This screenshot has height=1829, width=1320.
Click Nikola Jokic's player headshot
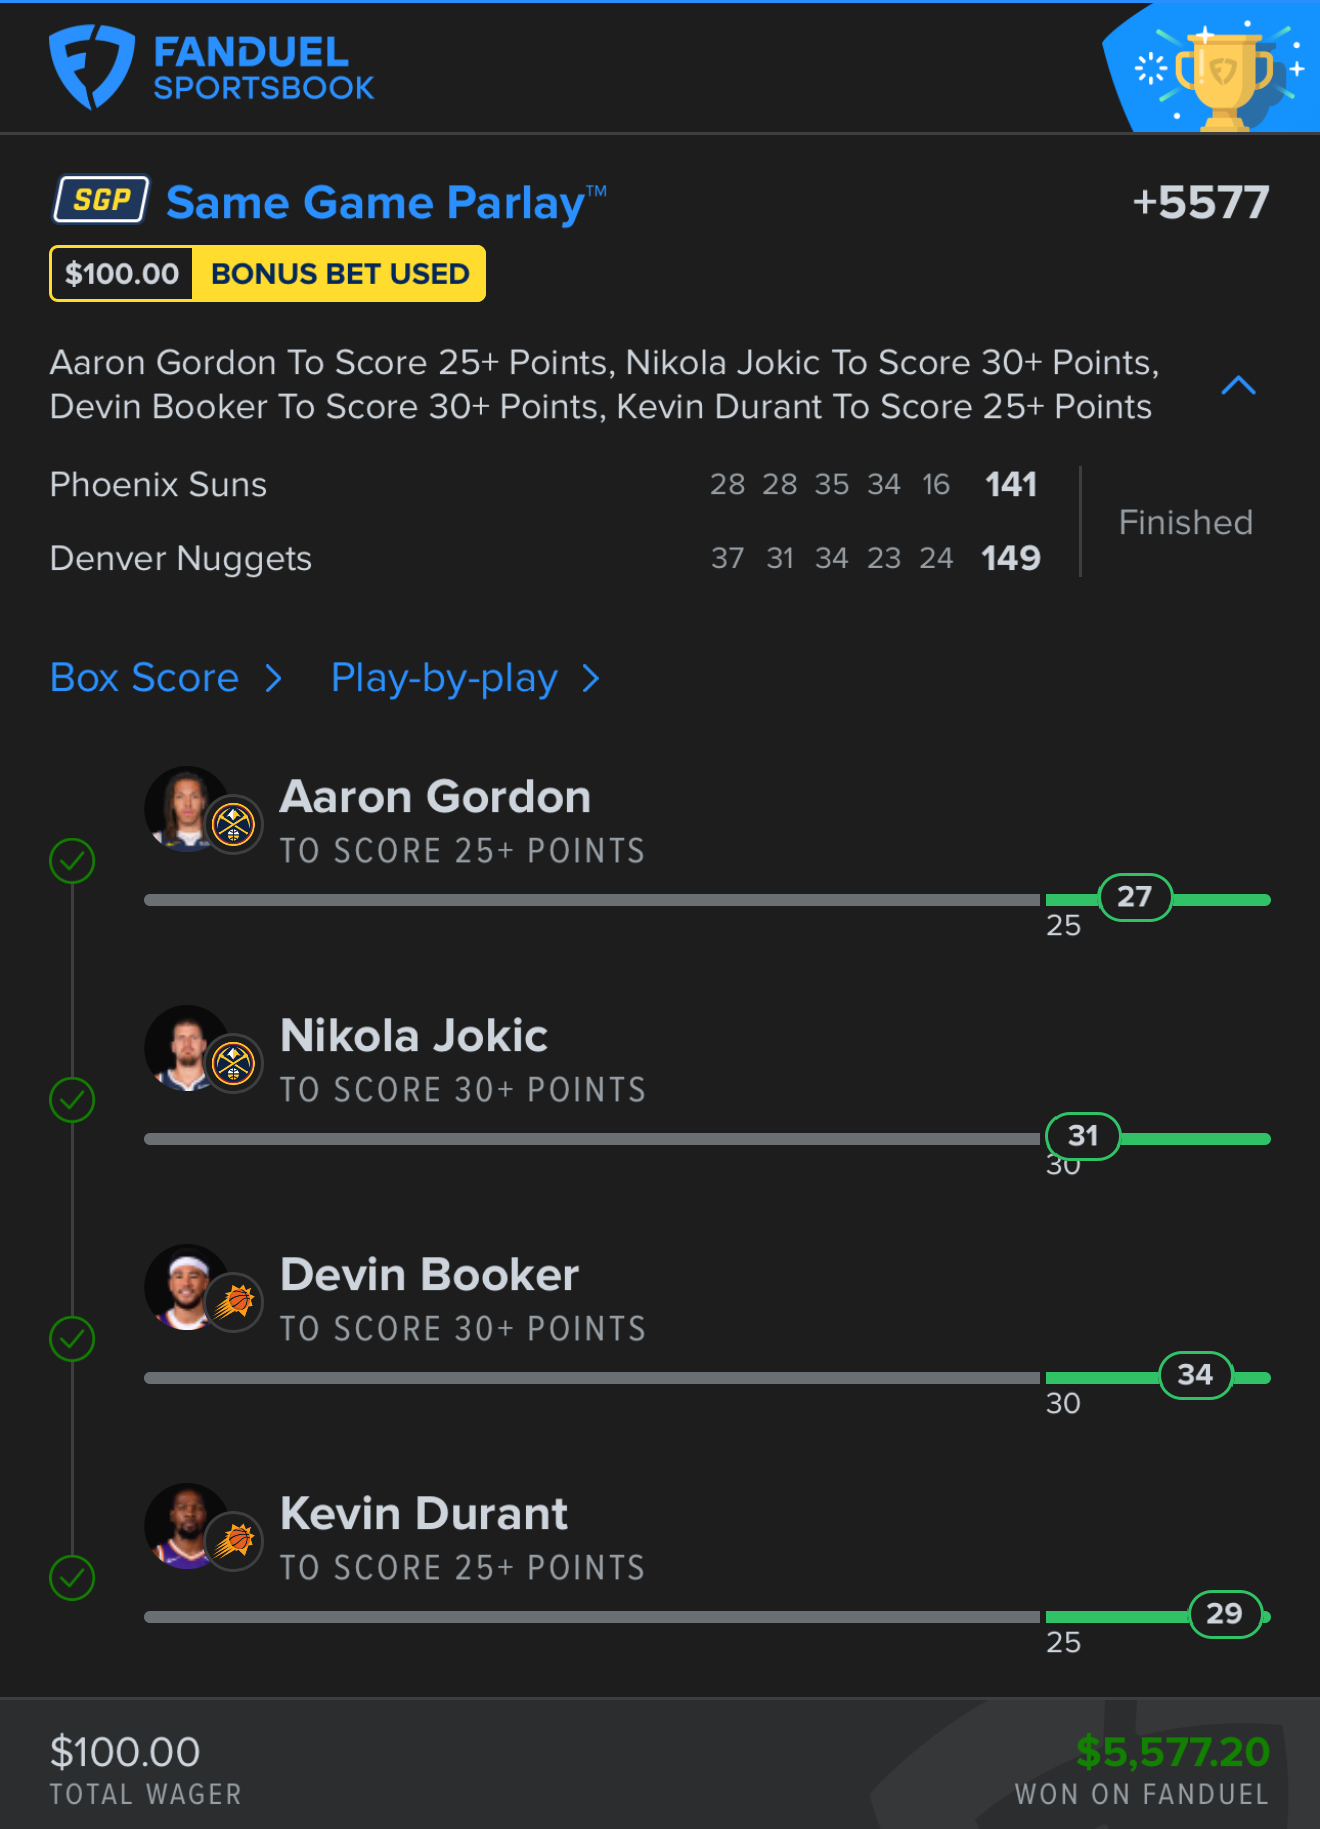point(185,1048)
